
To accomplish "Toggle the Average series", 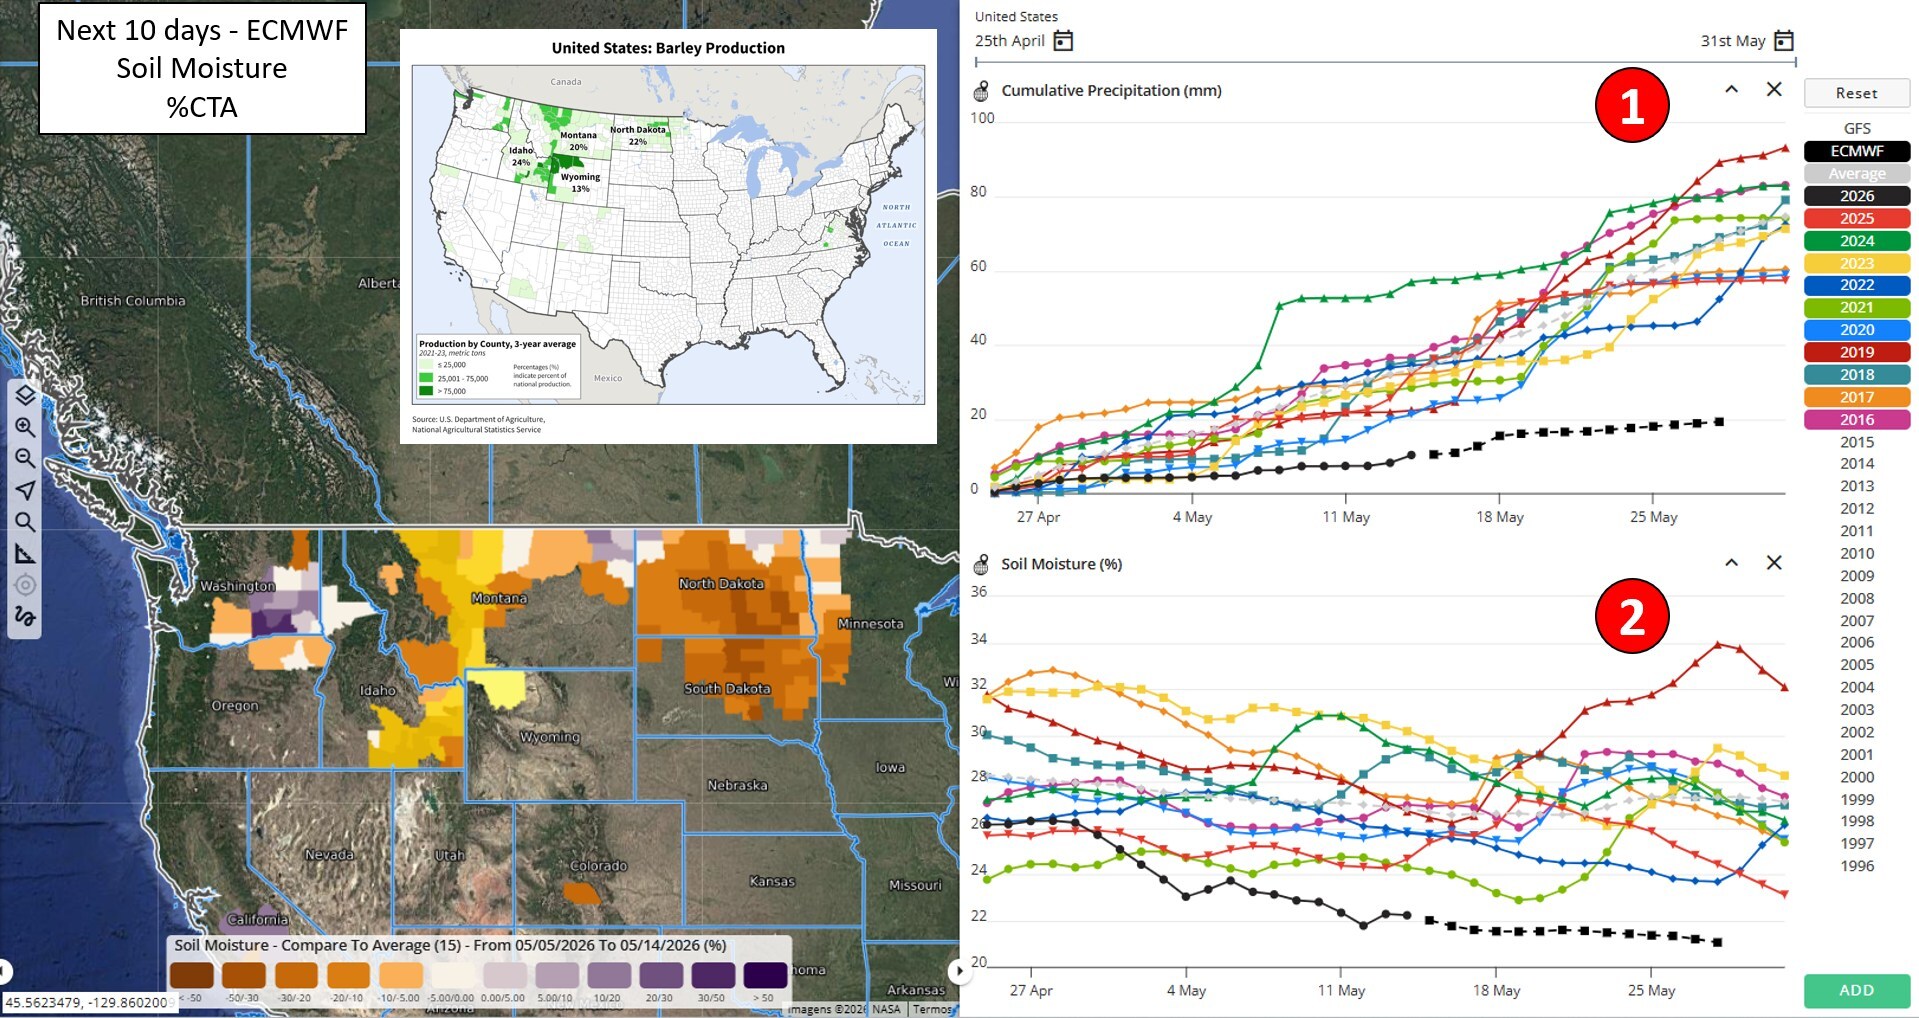I will point(1857,173).
